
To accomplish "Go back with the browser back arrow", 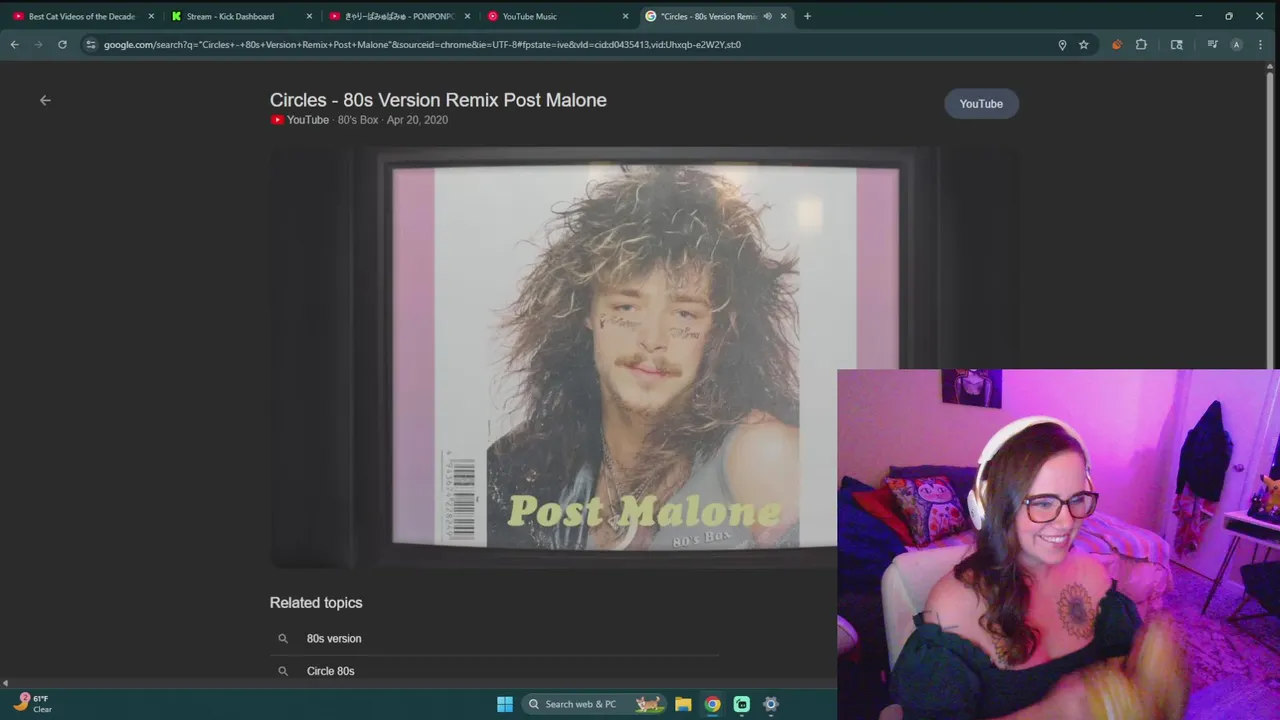I will (14, 44).
